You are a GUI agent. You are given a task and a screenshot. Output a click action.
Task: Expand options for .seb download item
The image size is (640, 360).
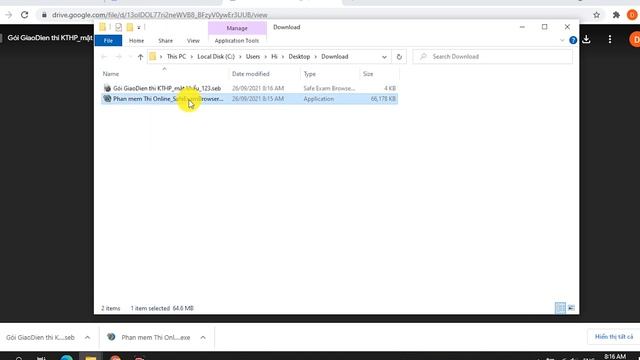point(87,338)
